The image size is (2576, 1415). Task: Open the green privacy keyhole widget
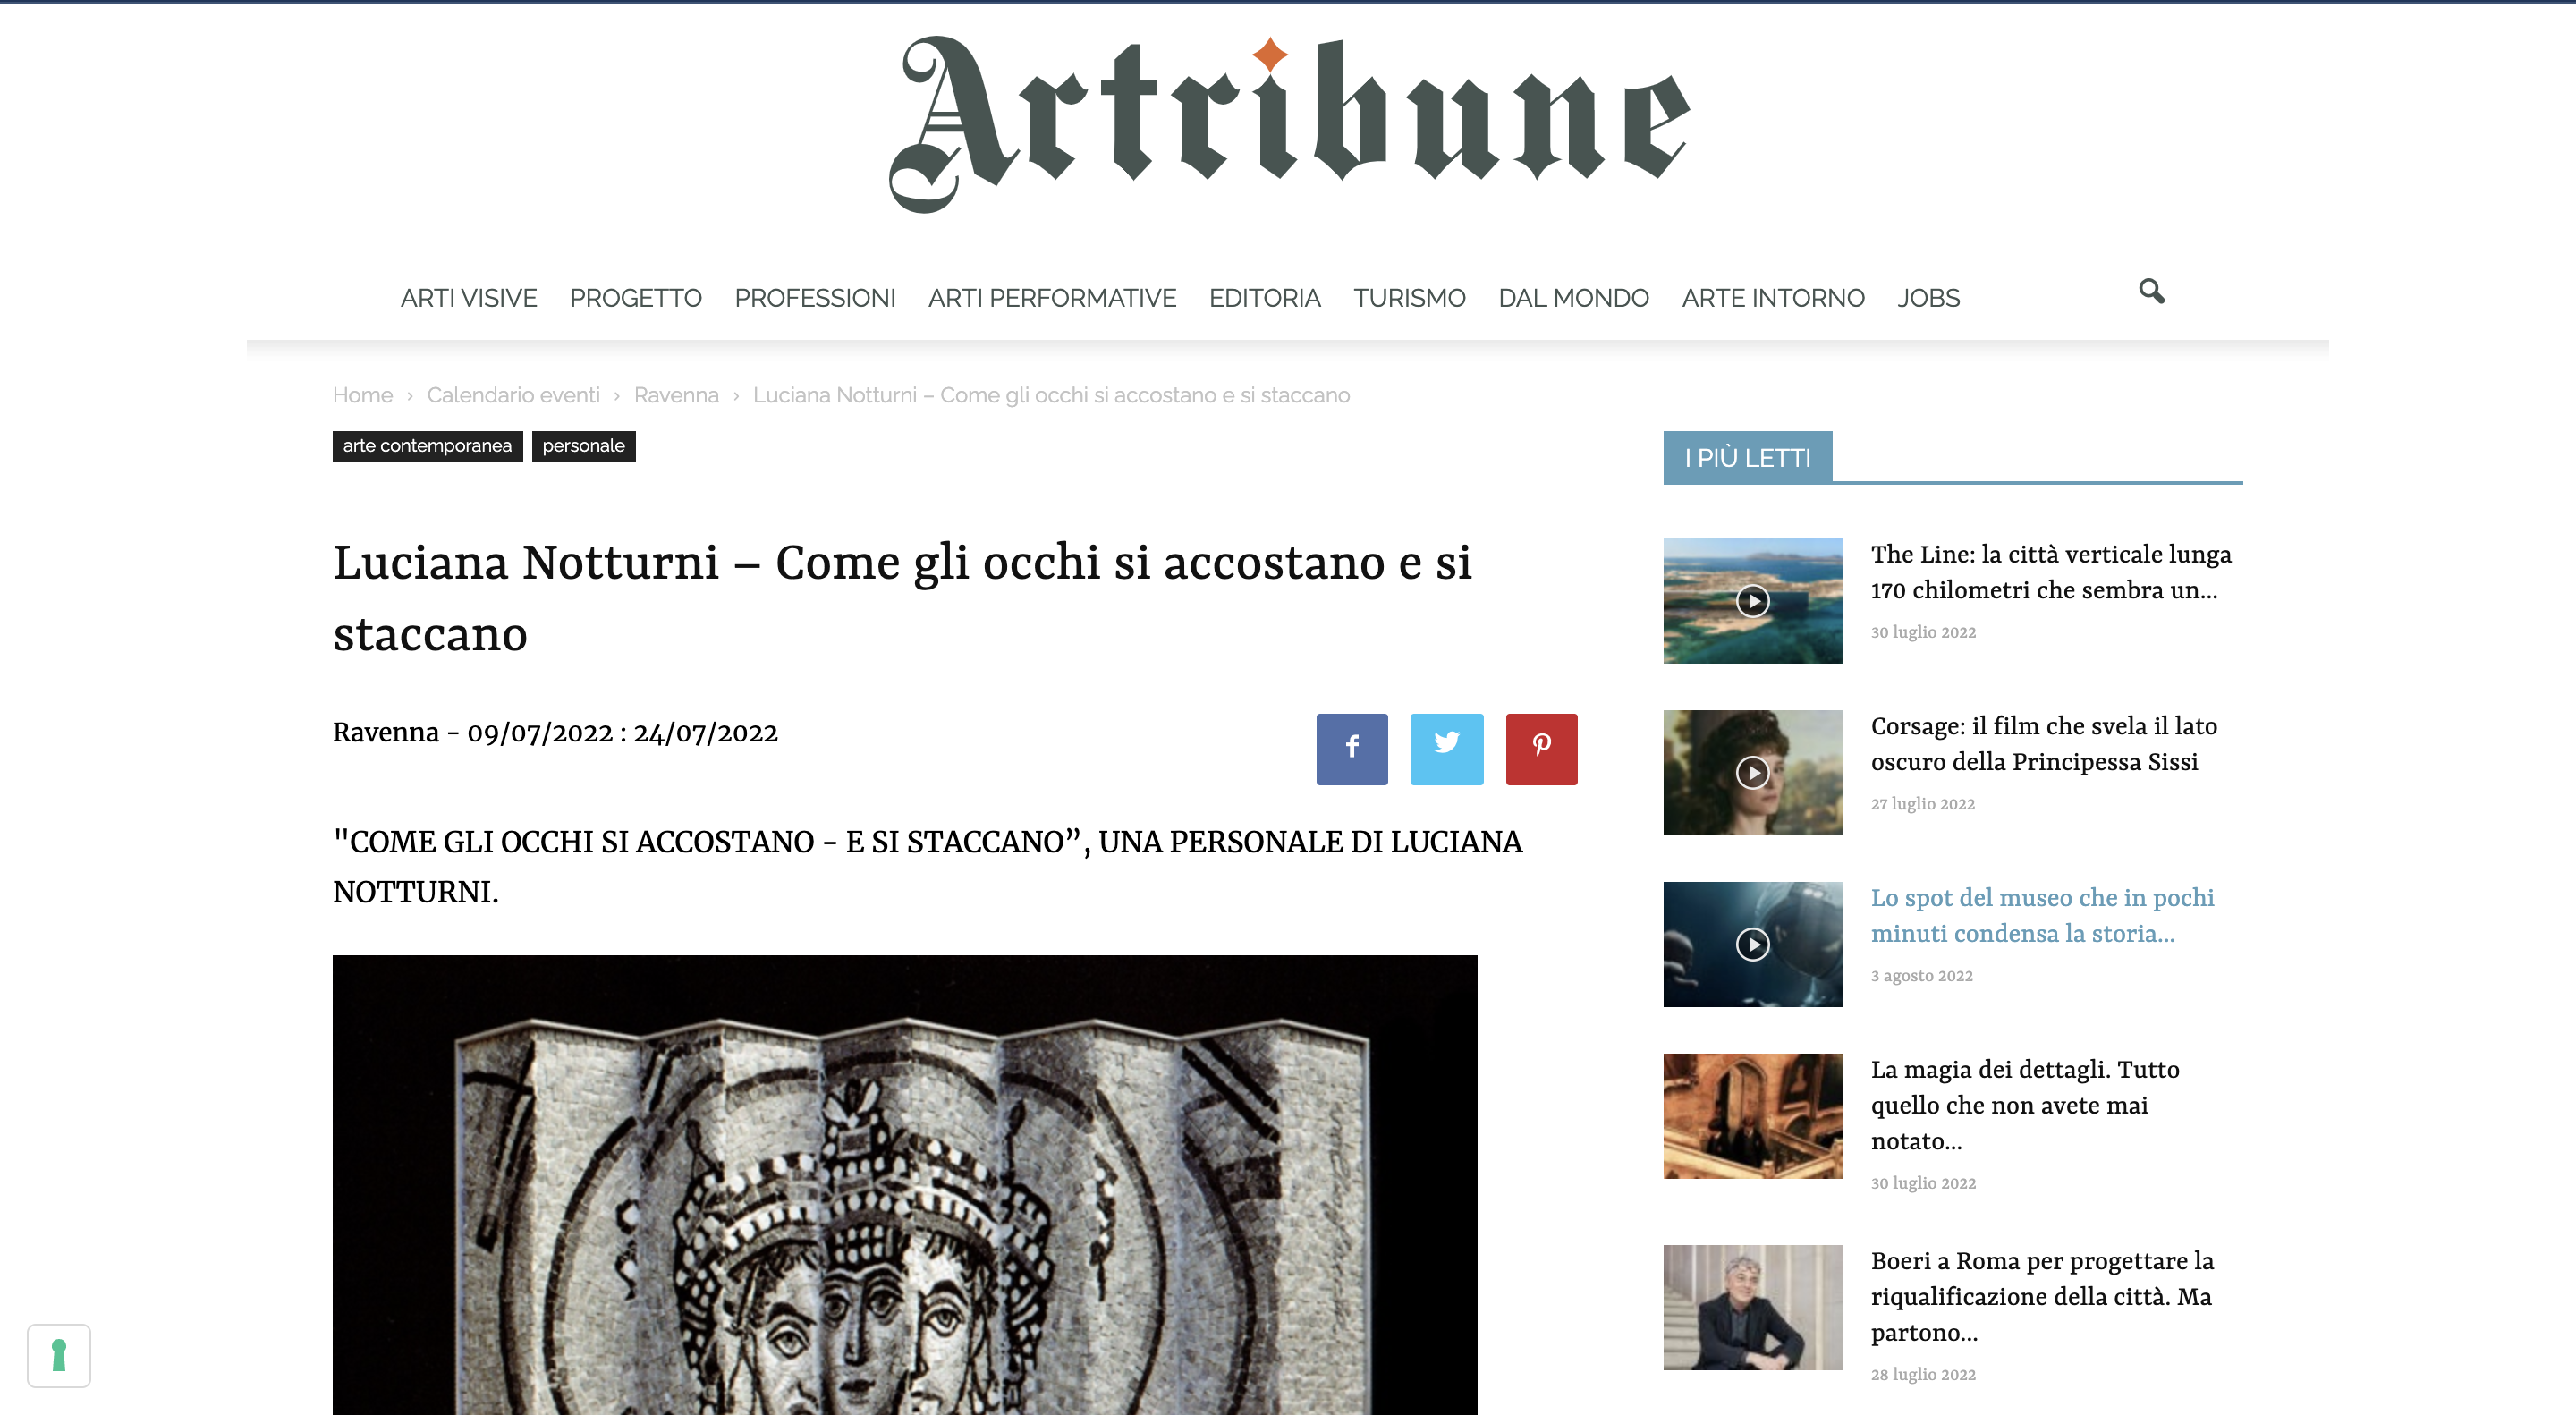pyautogui.click(x=59, y=1355)
